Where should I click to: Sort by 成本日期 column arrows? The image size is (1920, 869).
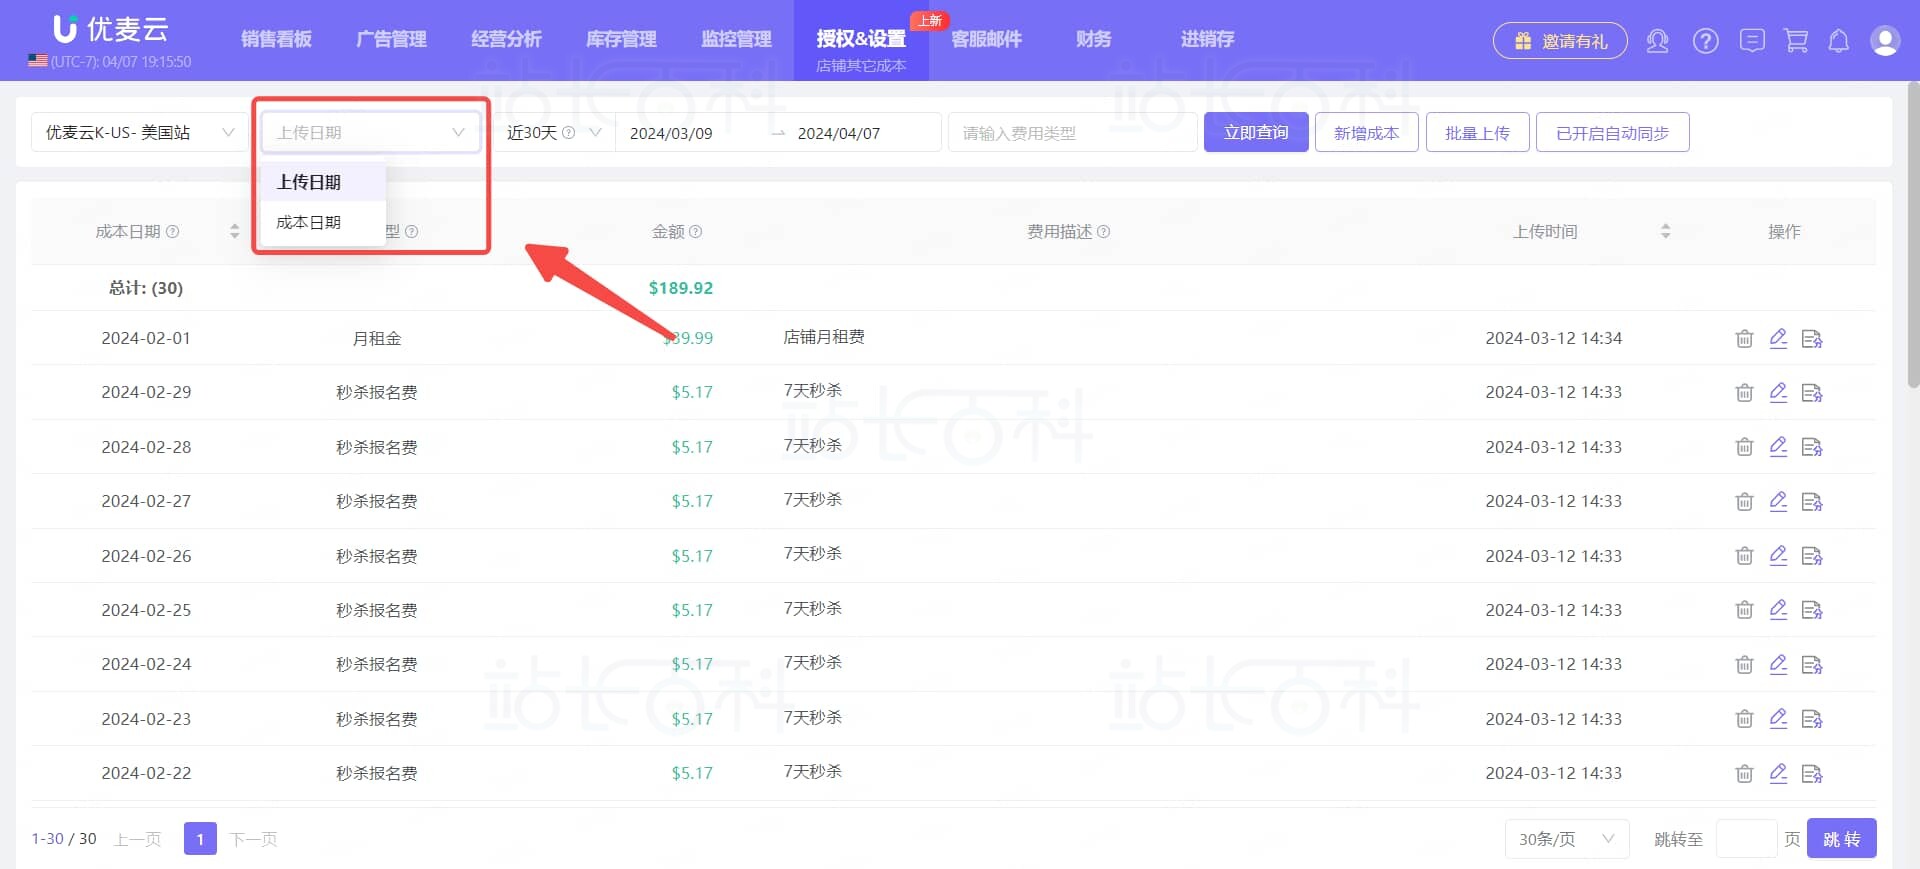234,231
